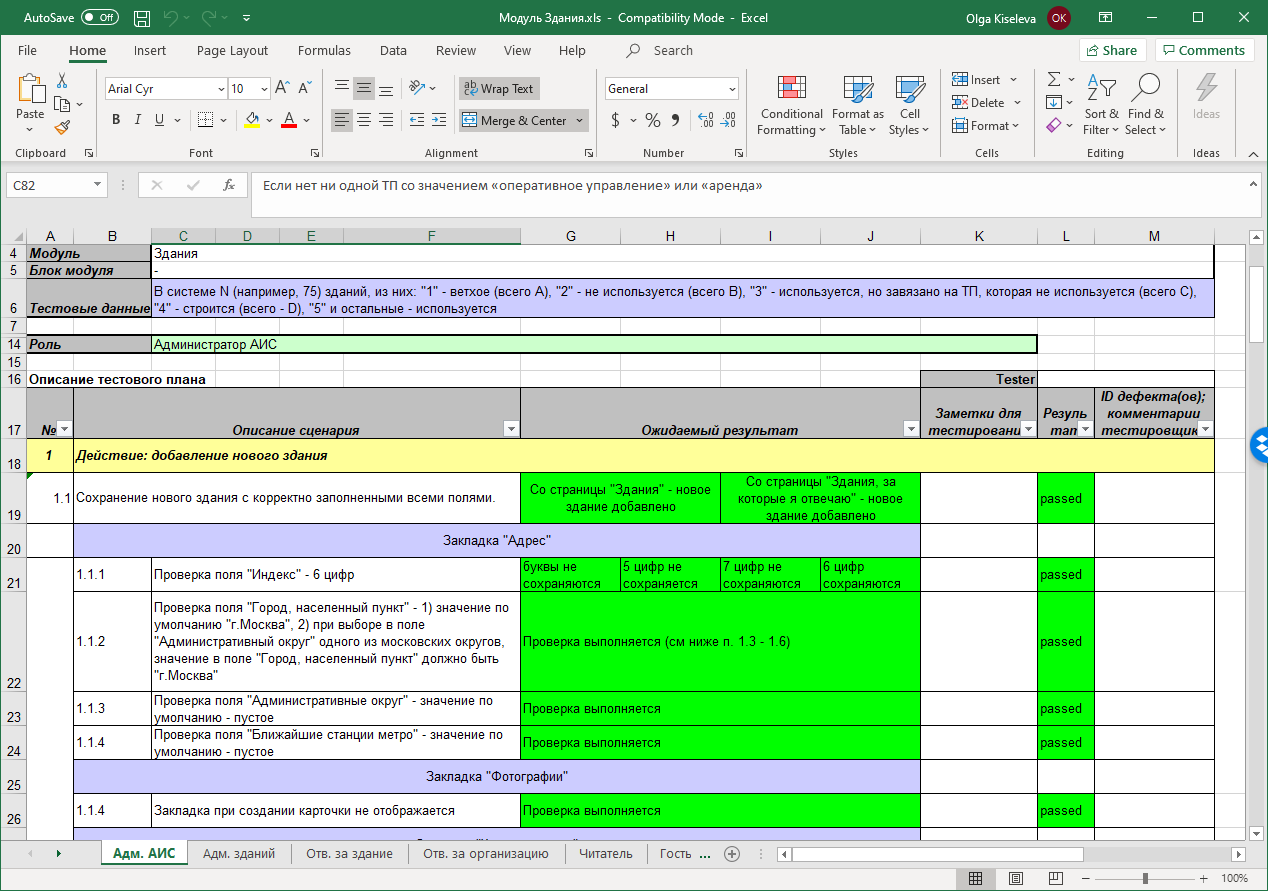Click the Increase Decimal icon

[706, 120]
